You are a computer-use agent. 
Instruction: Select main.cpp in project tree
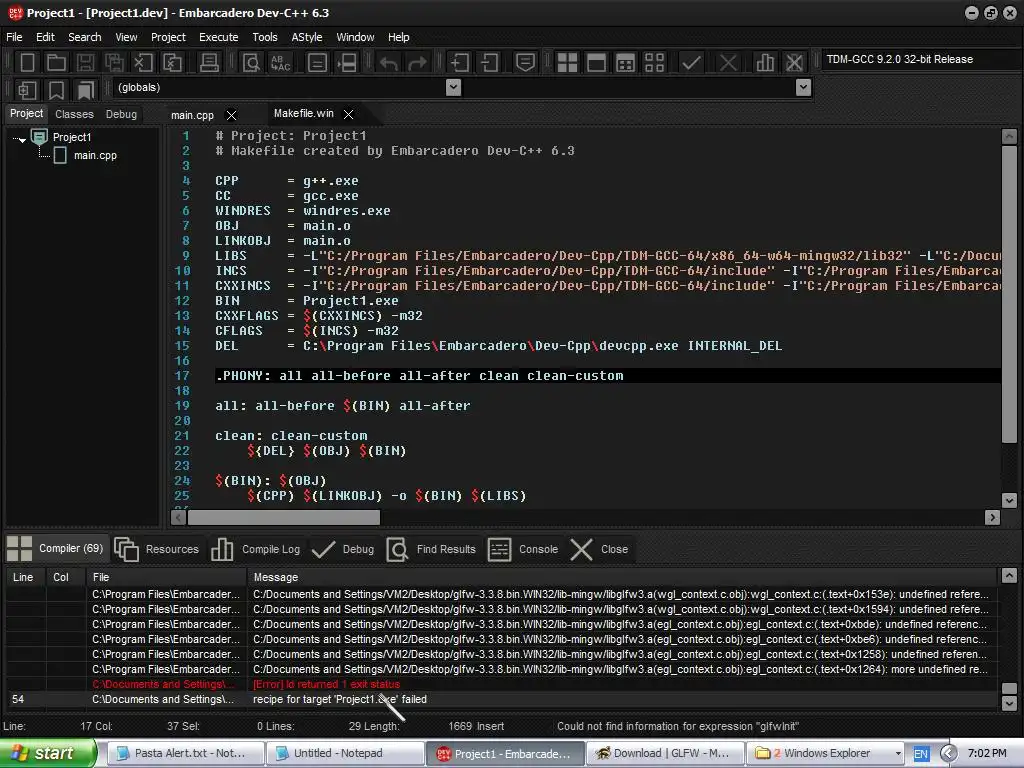tap(95, 155)
